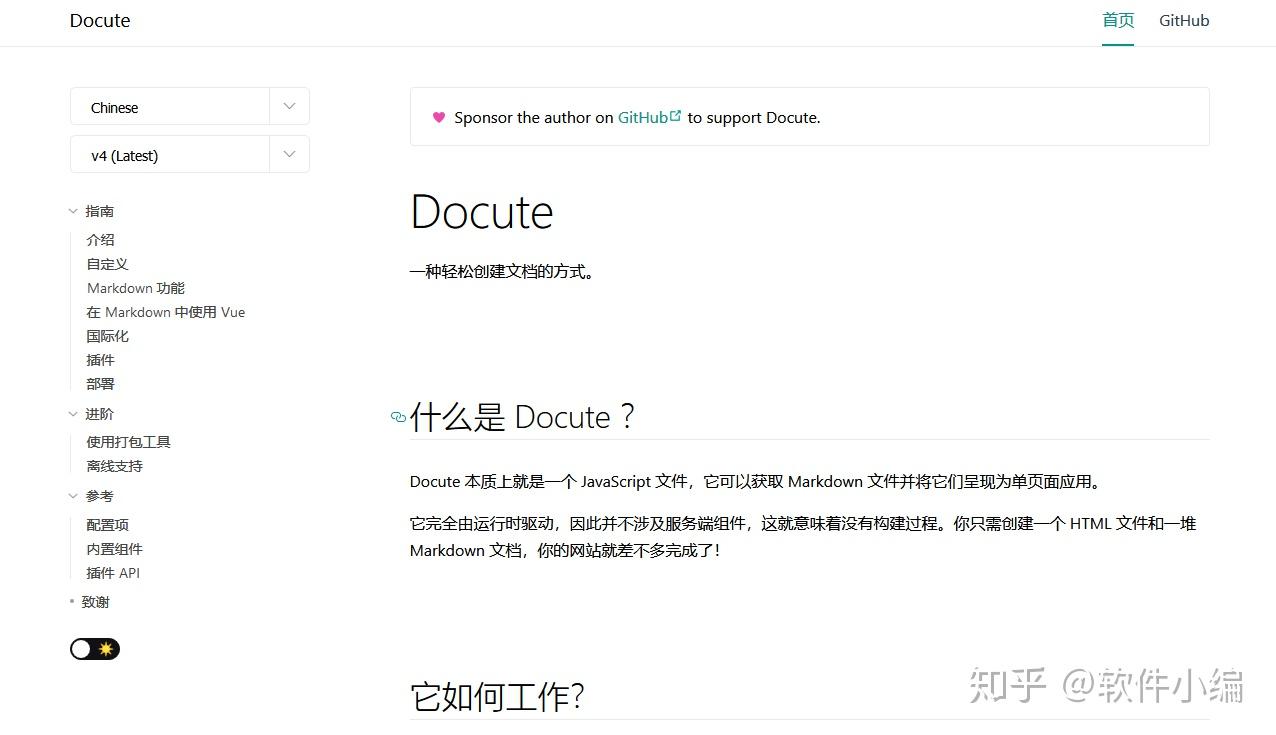Open the 致谢 page in the sidebar
This screenshot has width=1276, height=735.
[95, 601]
